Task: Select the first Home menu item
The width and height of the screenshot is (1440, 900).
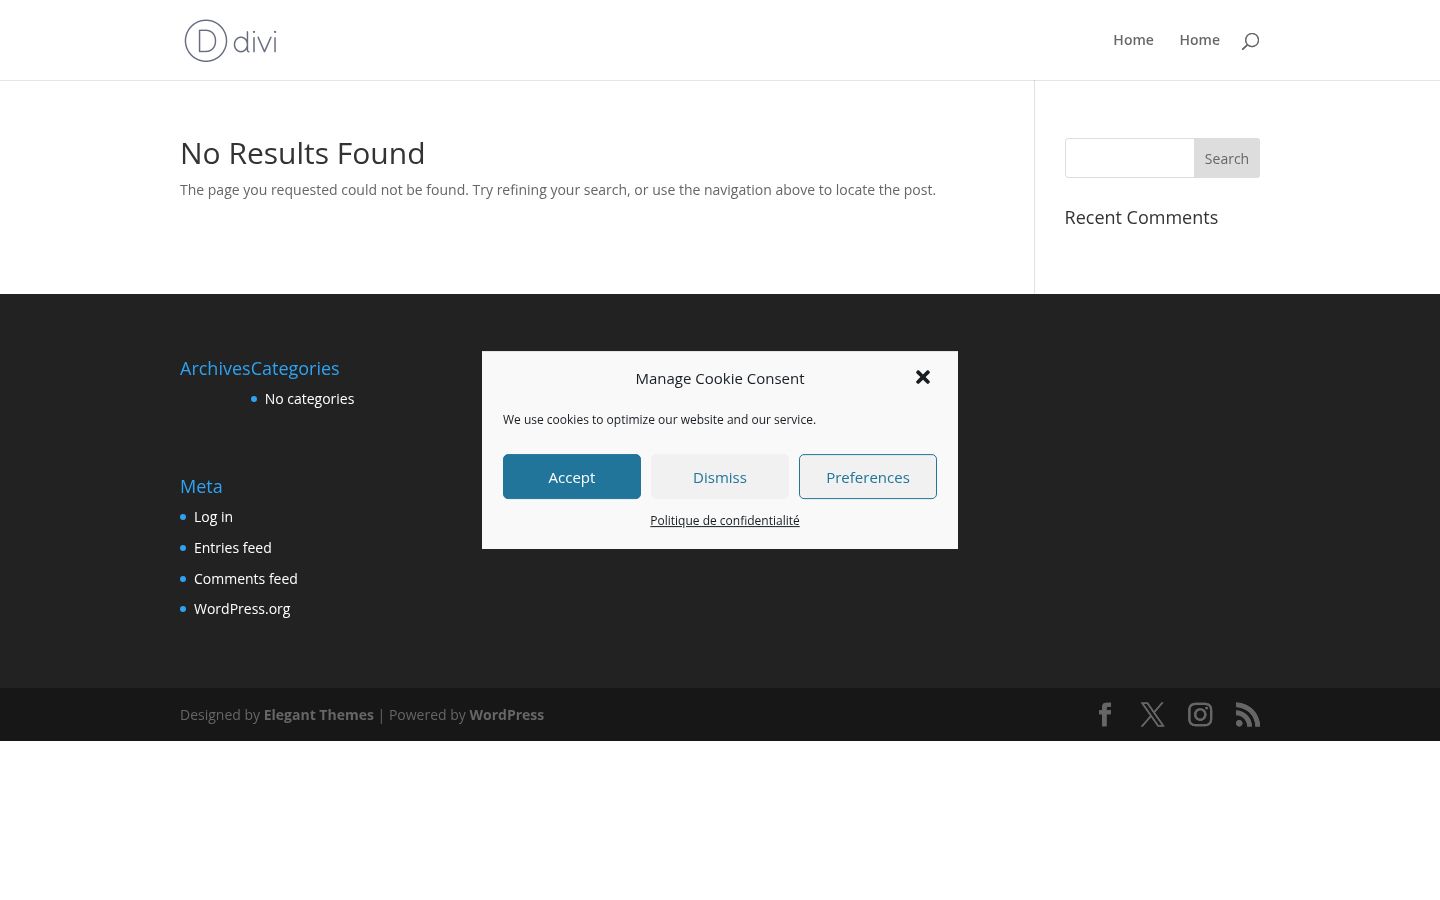Action: pyautogui.click(x=1133, y=40)
